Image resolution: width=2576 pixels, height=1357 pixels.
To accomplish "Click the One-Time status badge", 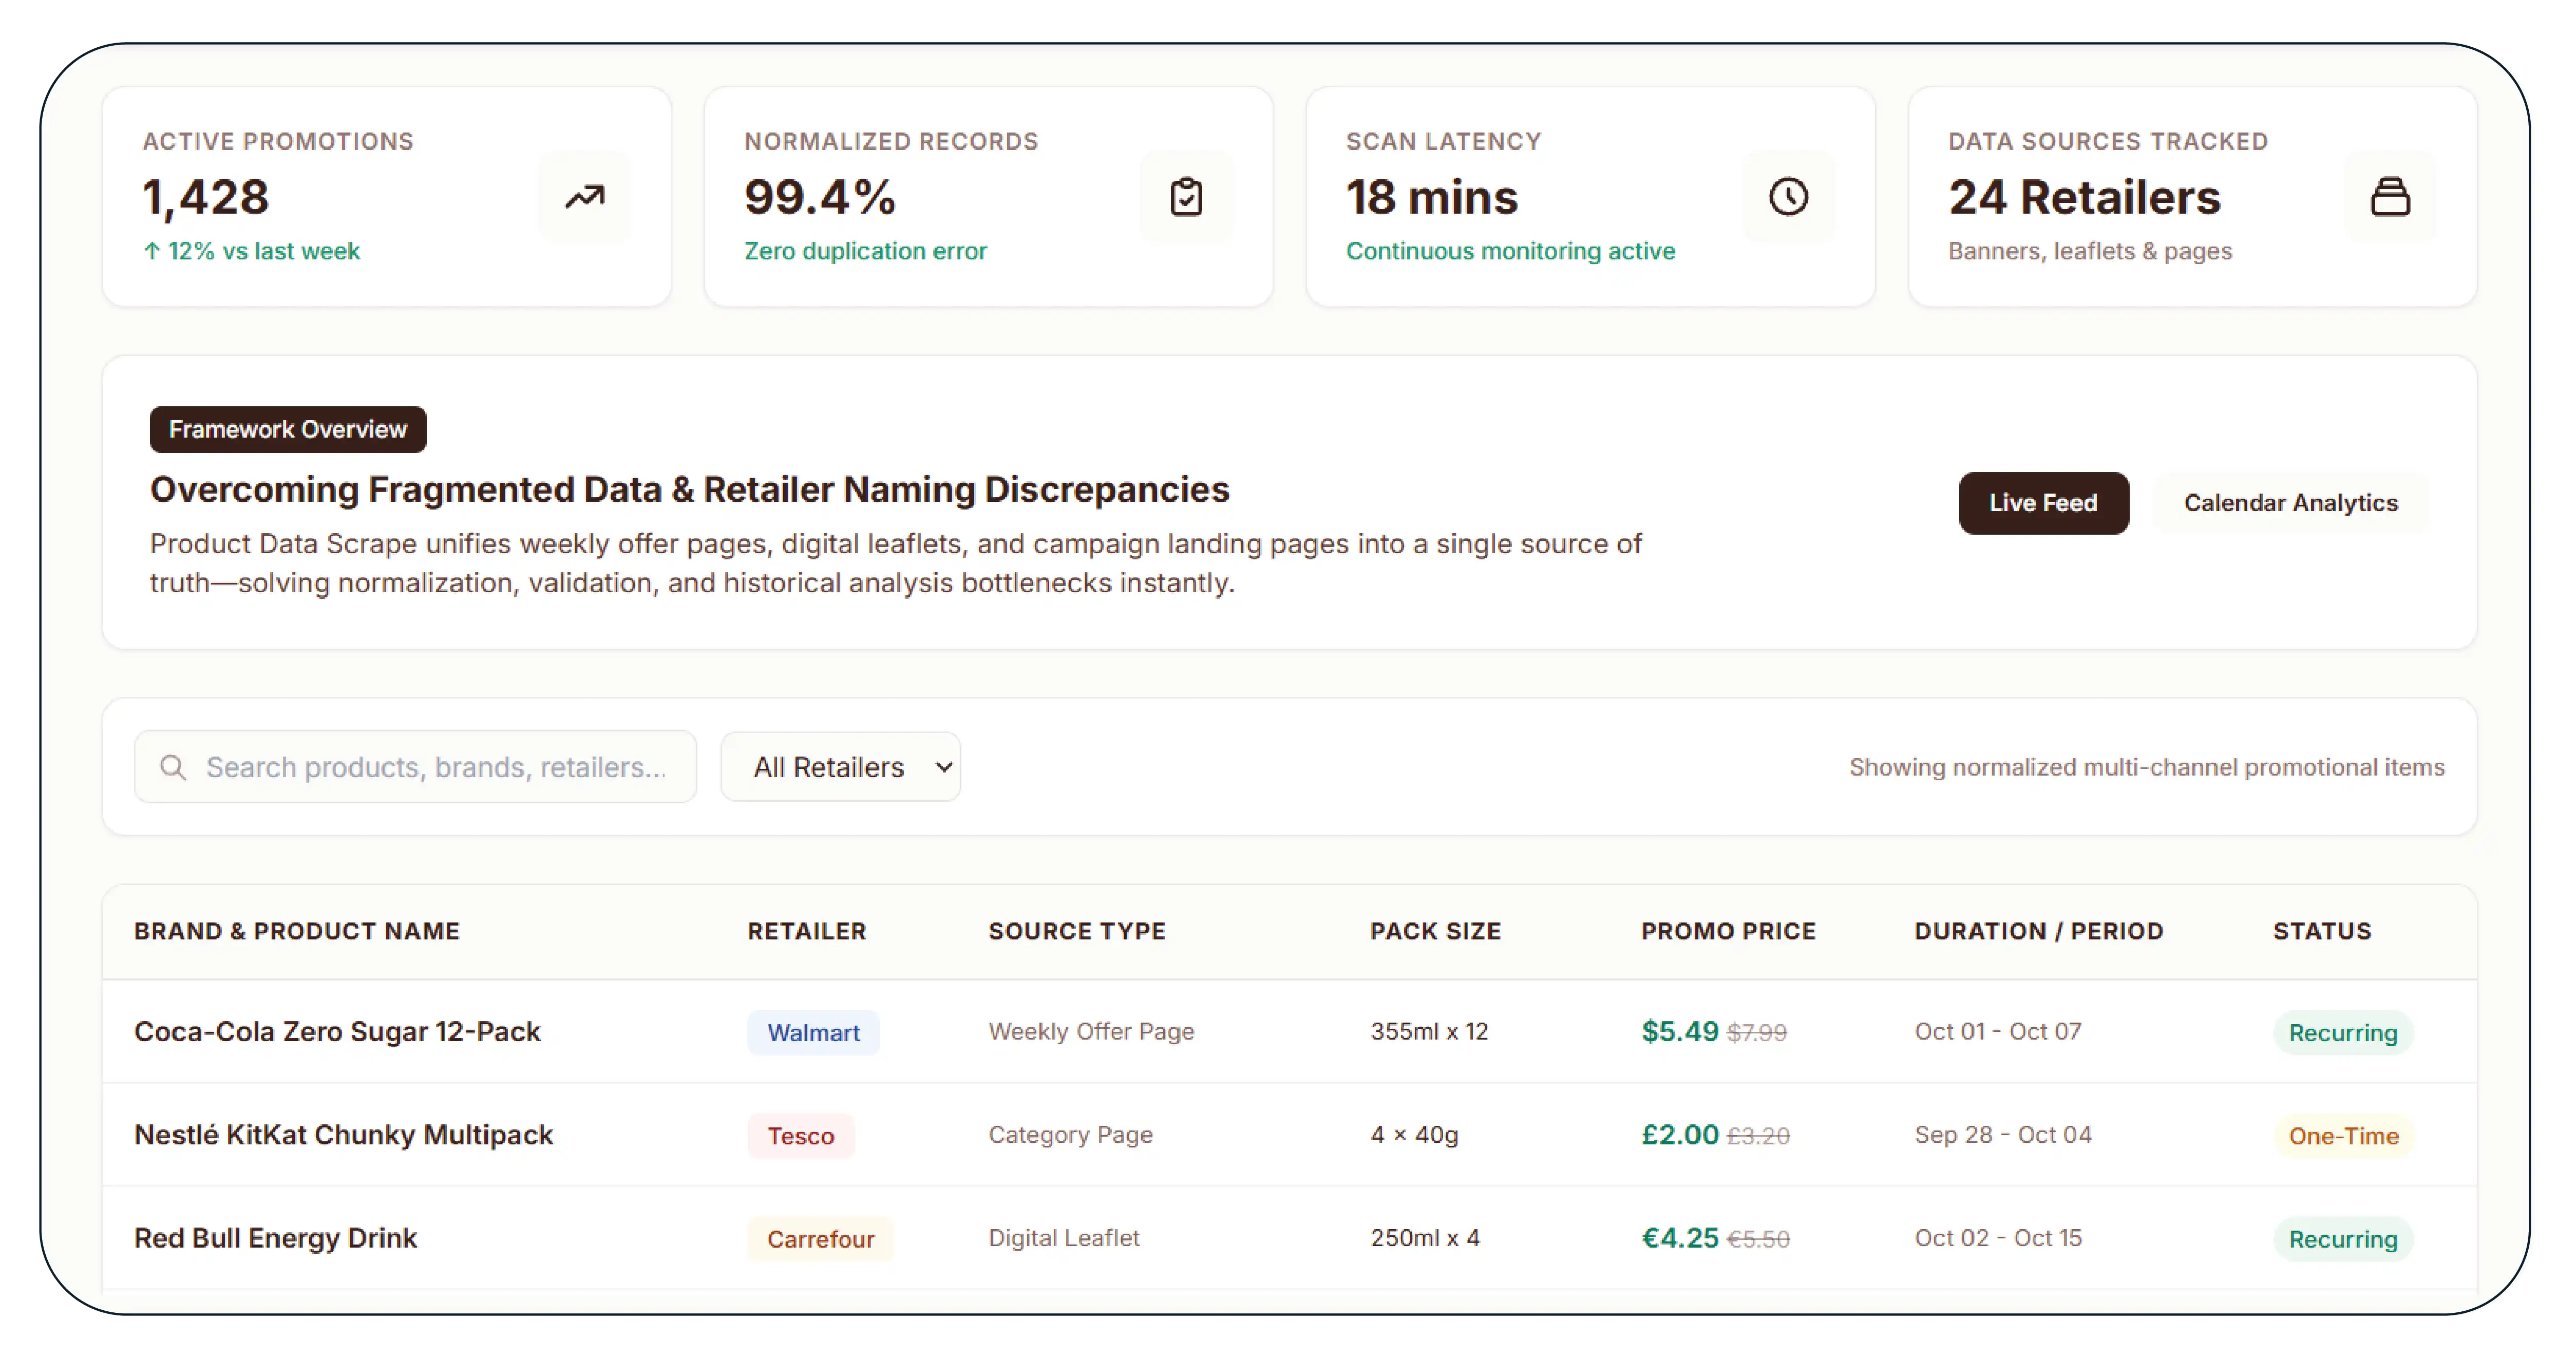I will pos(2344,1136).
